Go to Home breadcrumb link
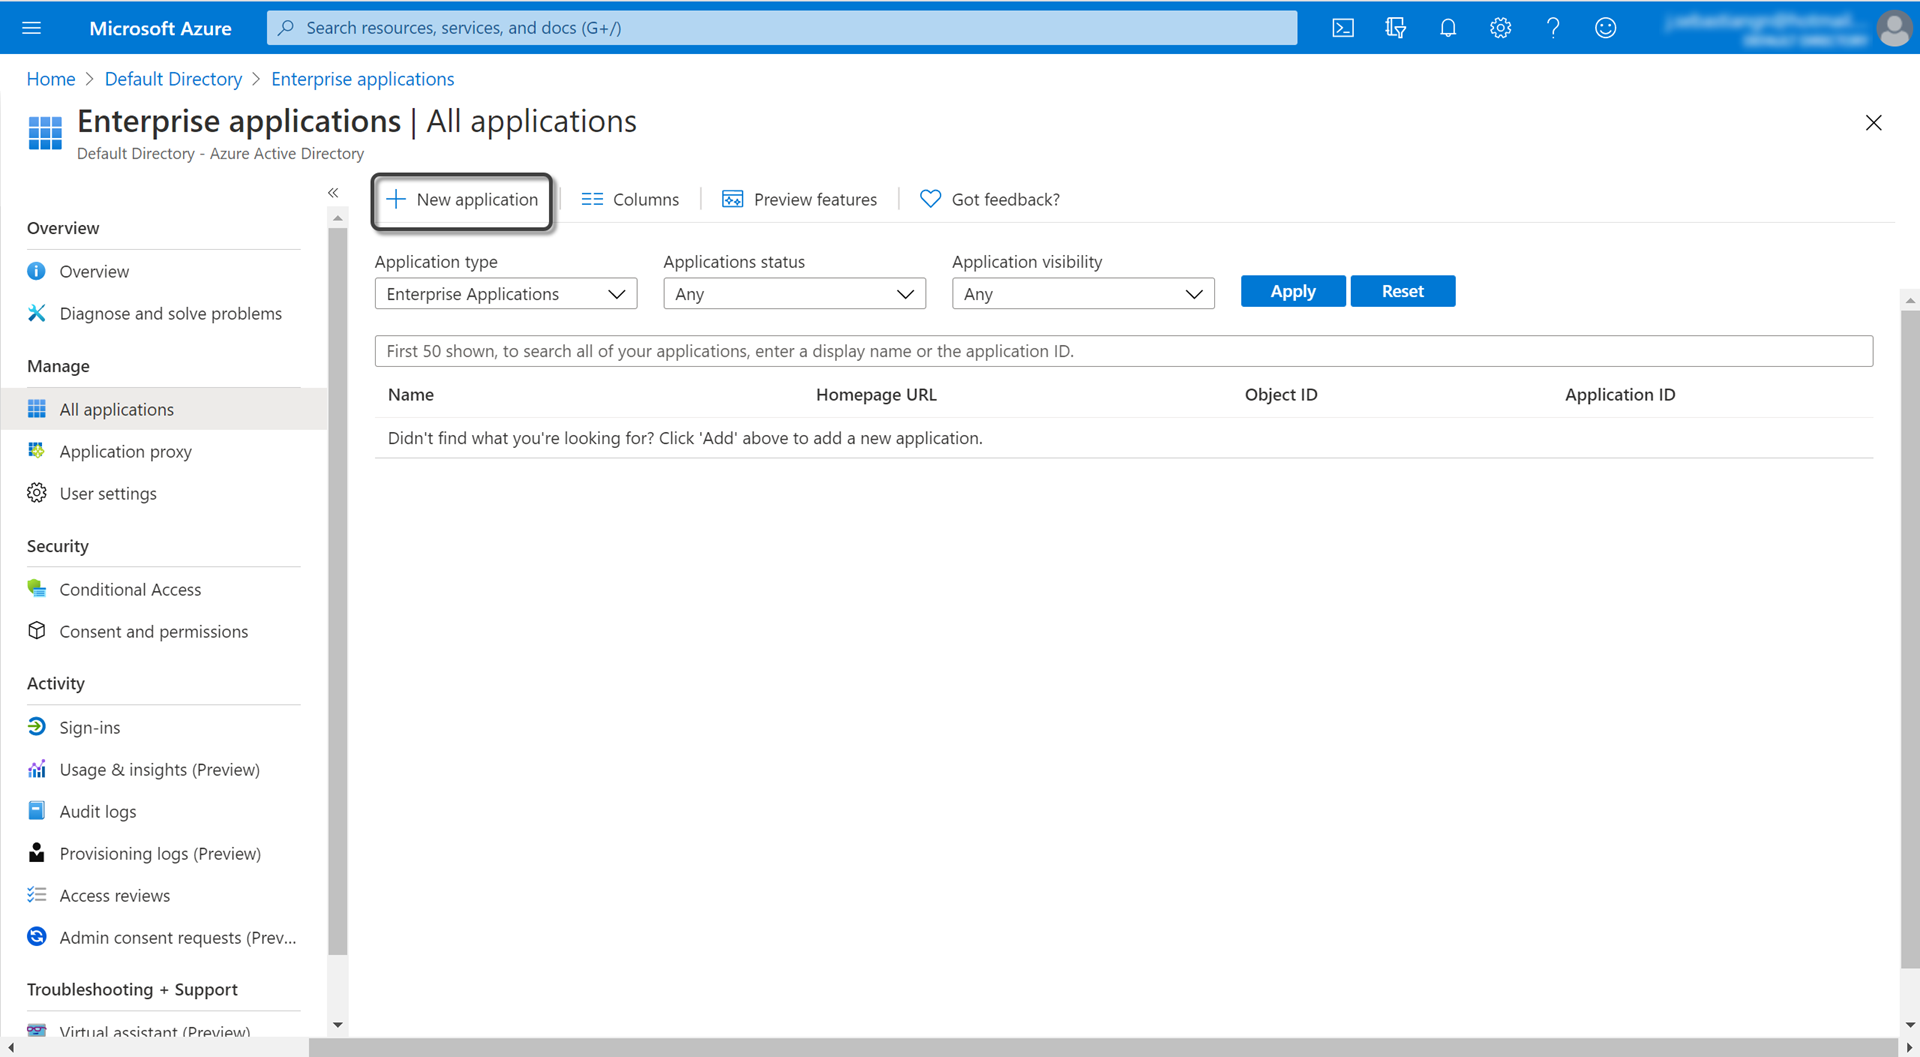Viewport: 1920px width, 1057px height. 51,79
